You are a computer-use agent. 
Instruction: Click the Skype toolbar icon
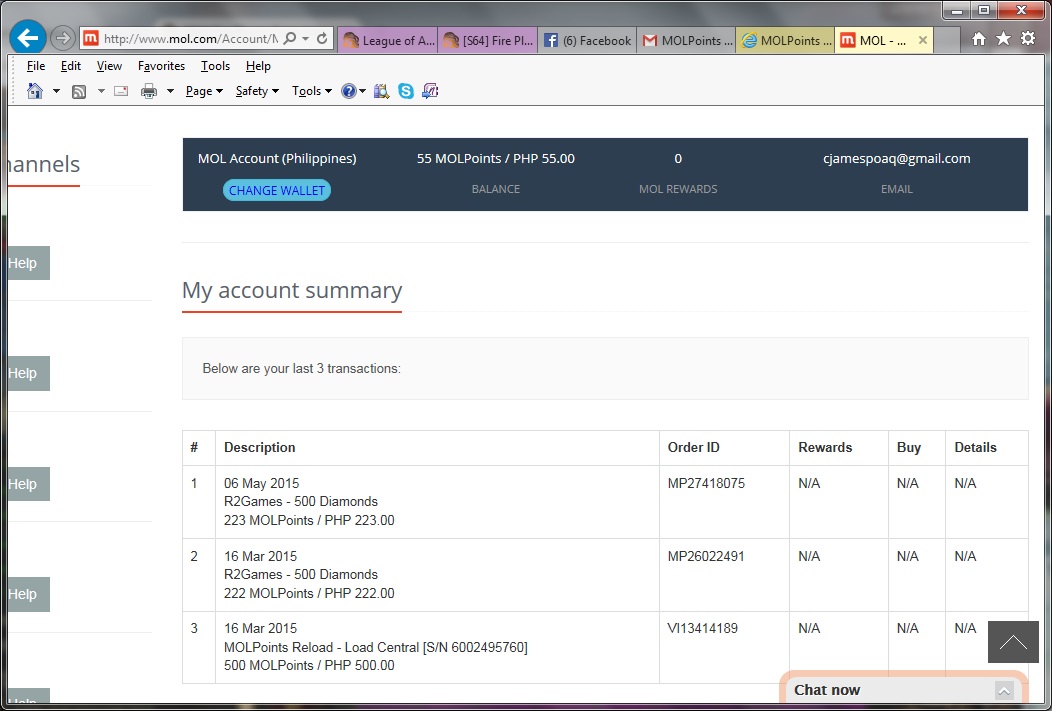(x=406, y=91)
